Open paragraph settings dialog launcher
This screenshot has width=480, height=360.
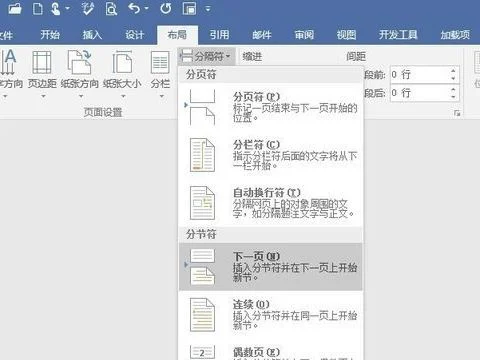coord(457,114)
